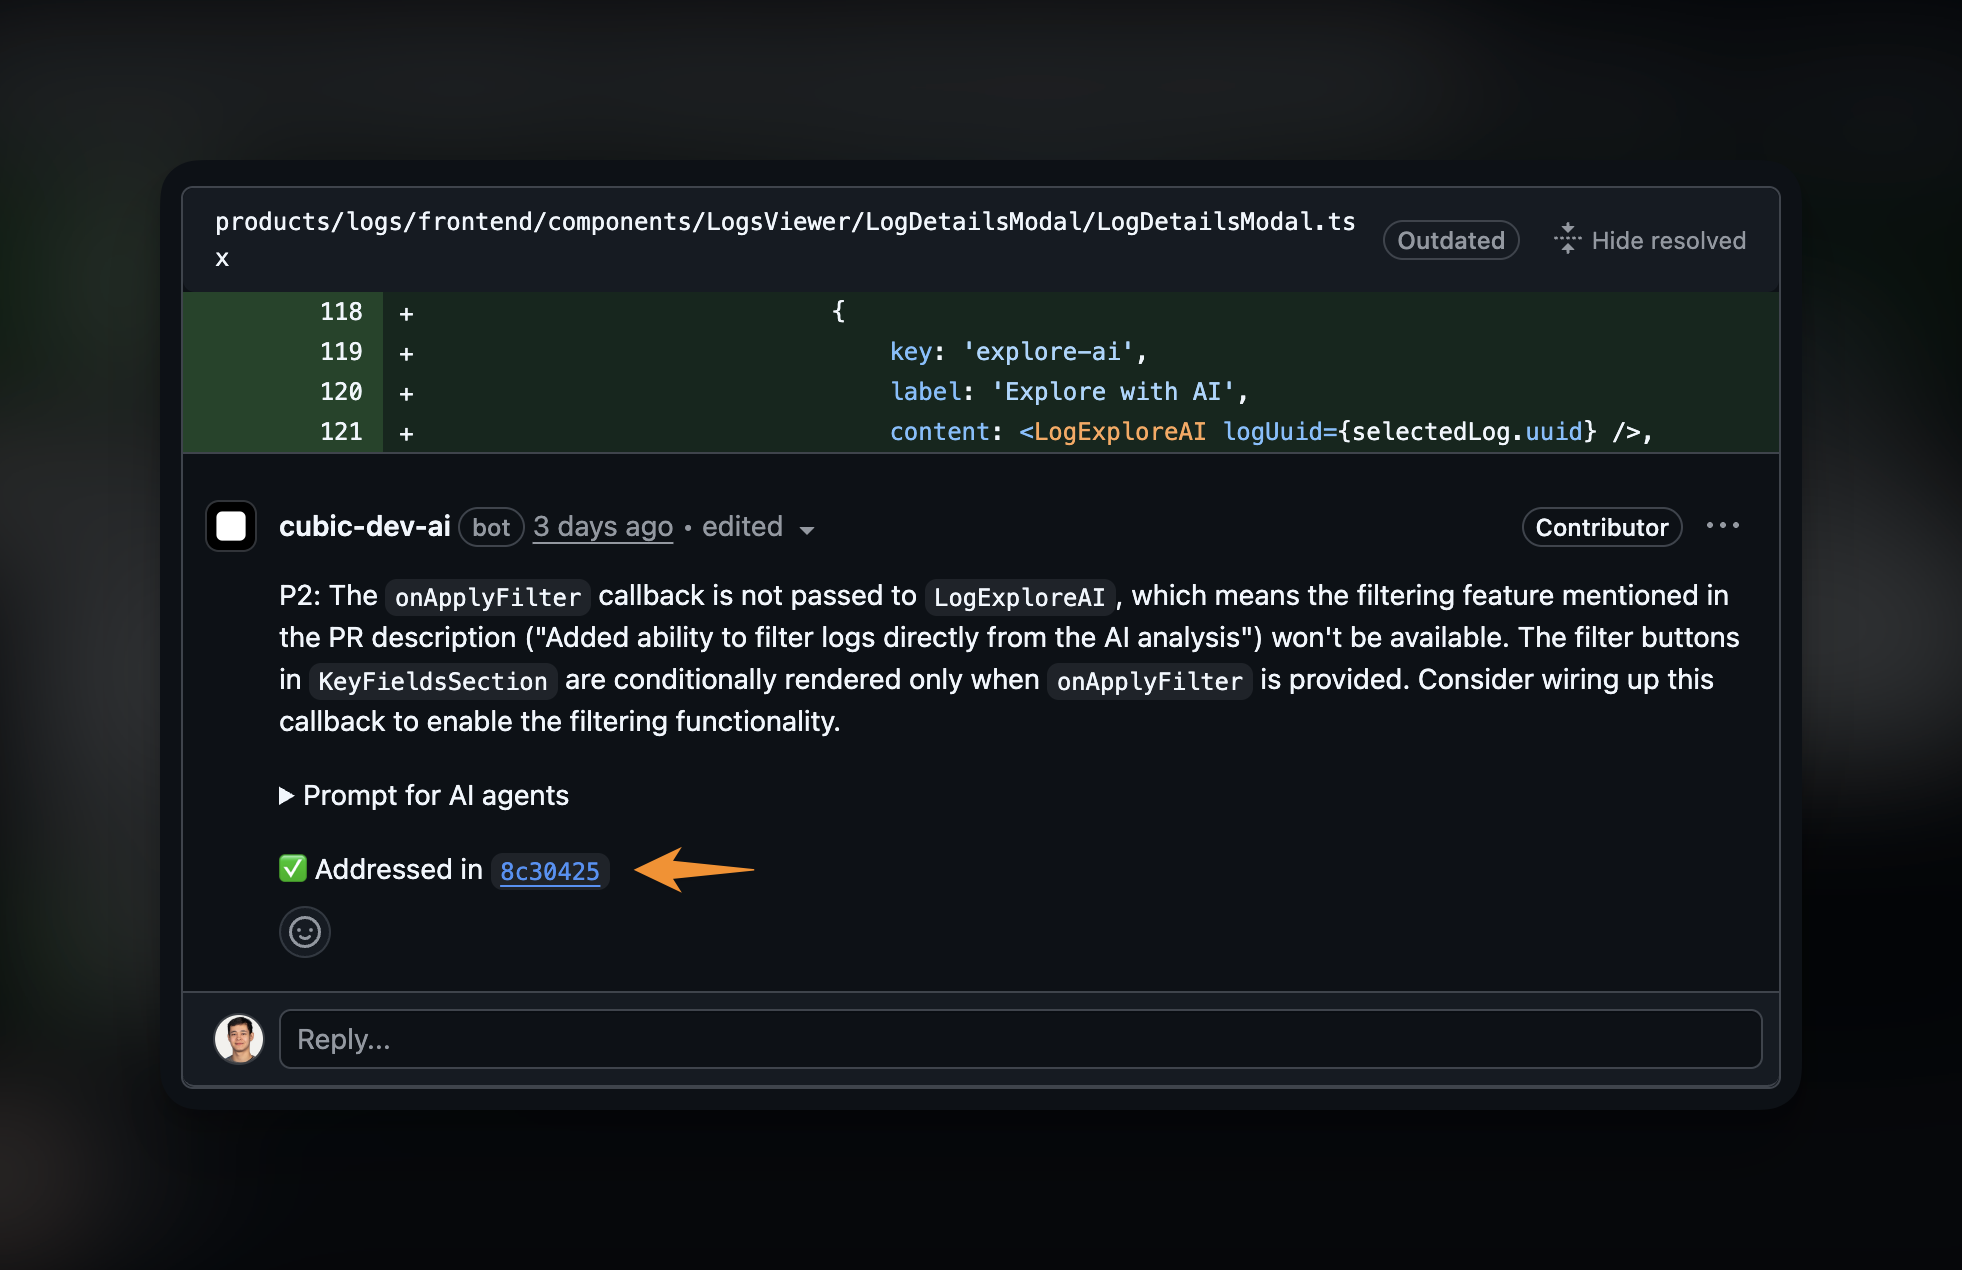The width and height of the screenshot is (1962, 1270).
Task: Click the green checkmark emoji
Action: tap(291, 869)
